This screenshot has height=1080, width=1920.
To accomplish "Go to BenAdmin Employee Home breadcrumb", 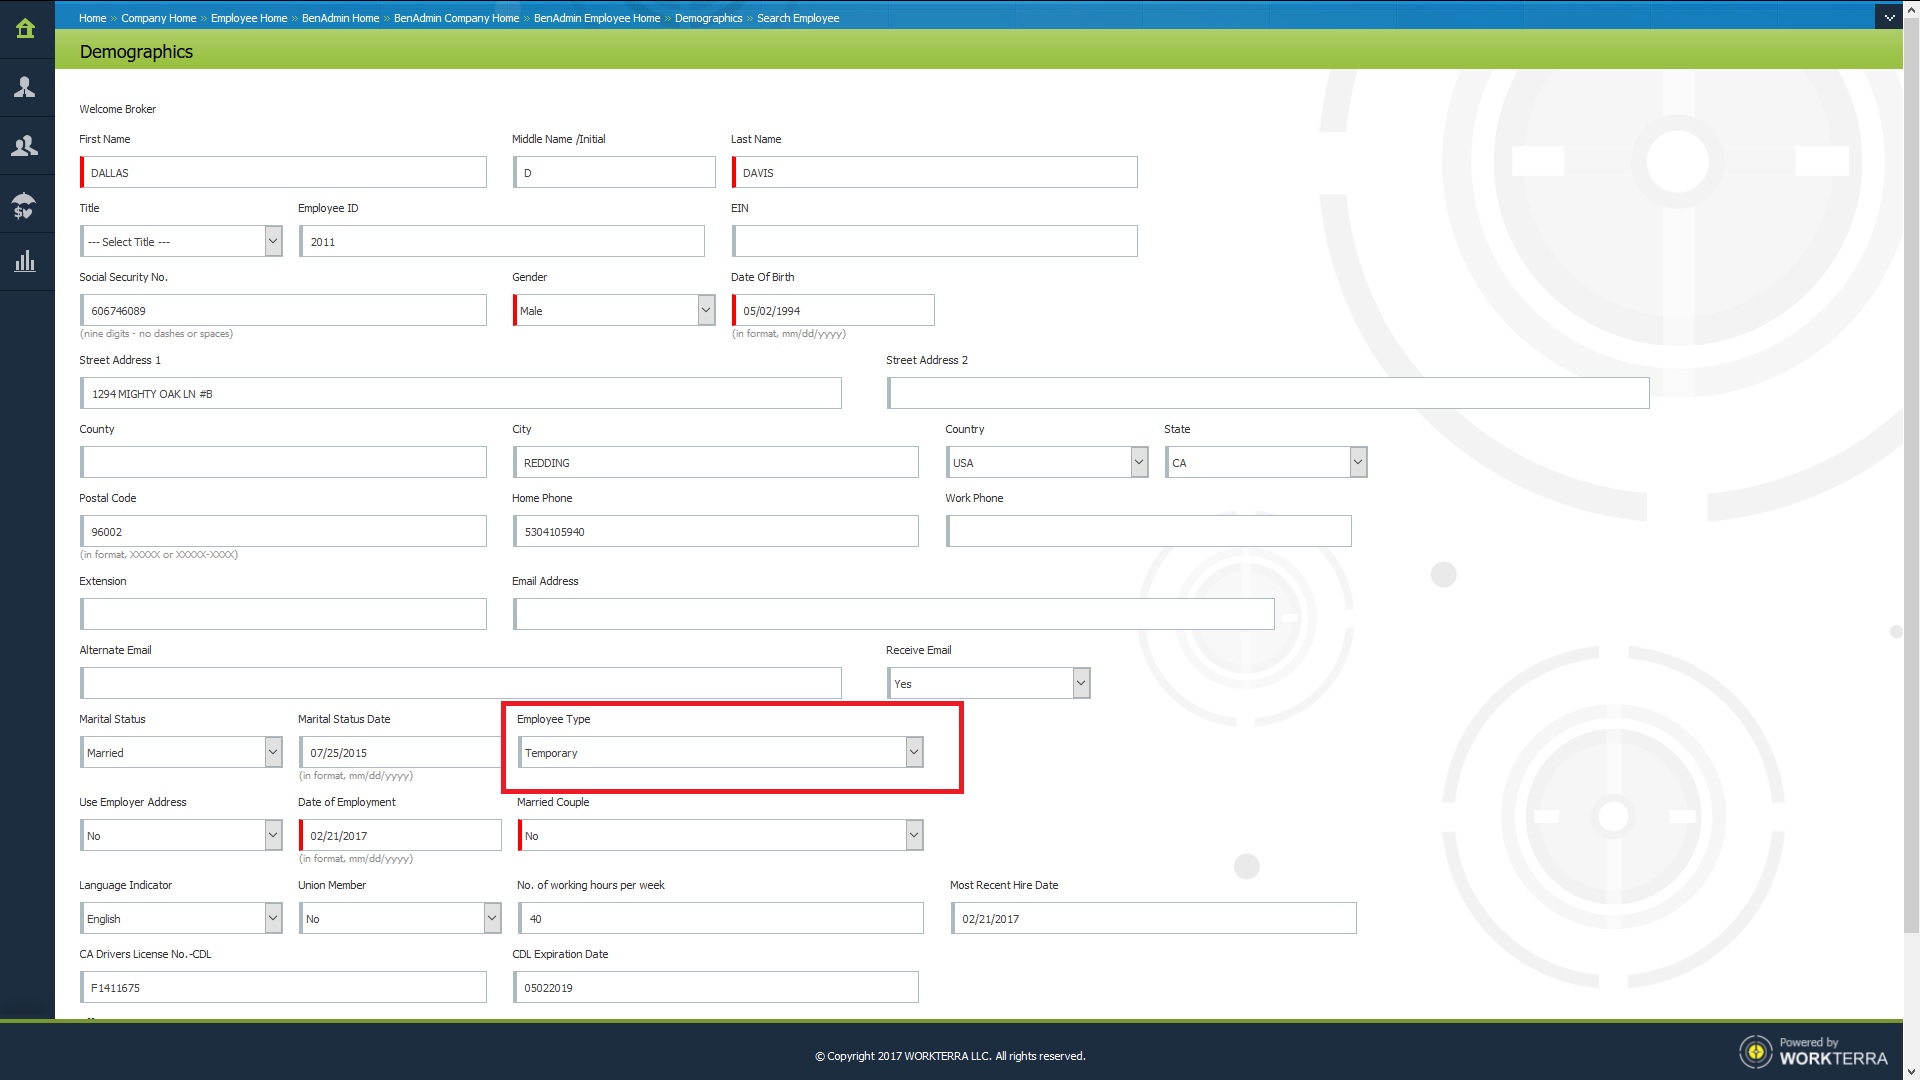I will tap(597, 18).
